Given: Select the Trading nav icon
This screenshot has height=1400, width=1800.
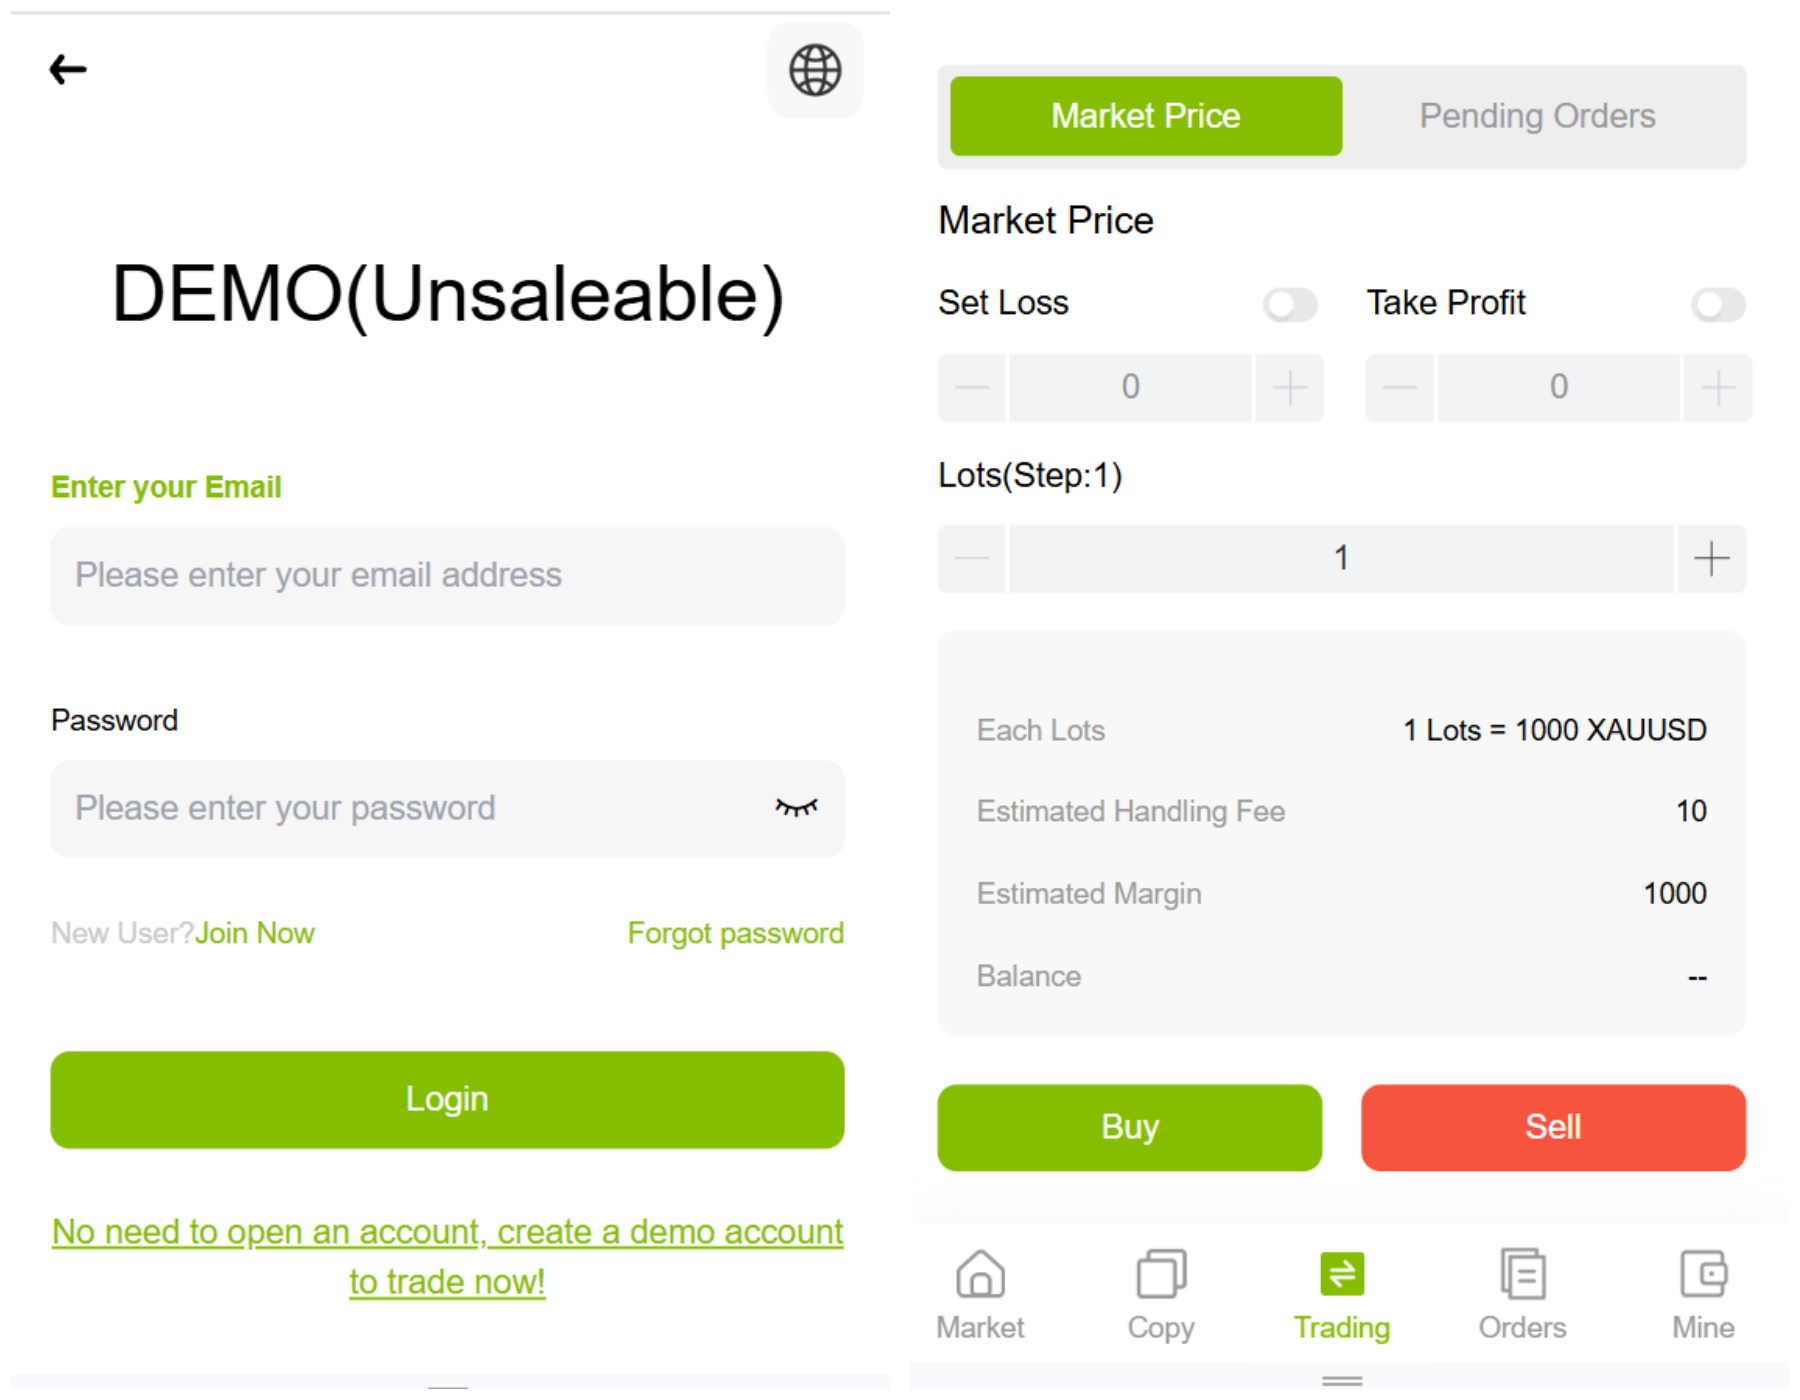Looking at the screenshot, I should pyautogui.click(x=1342, y=1275).
